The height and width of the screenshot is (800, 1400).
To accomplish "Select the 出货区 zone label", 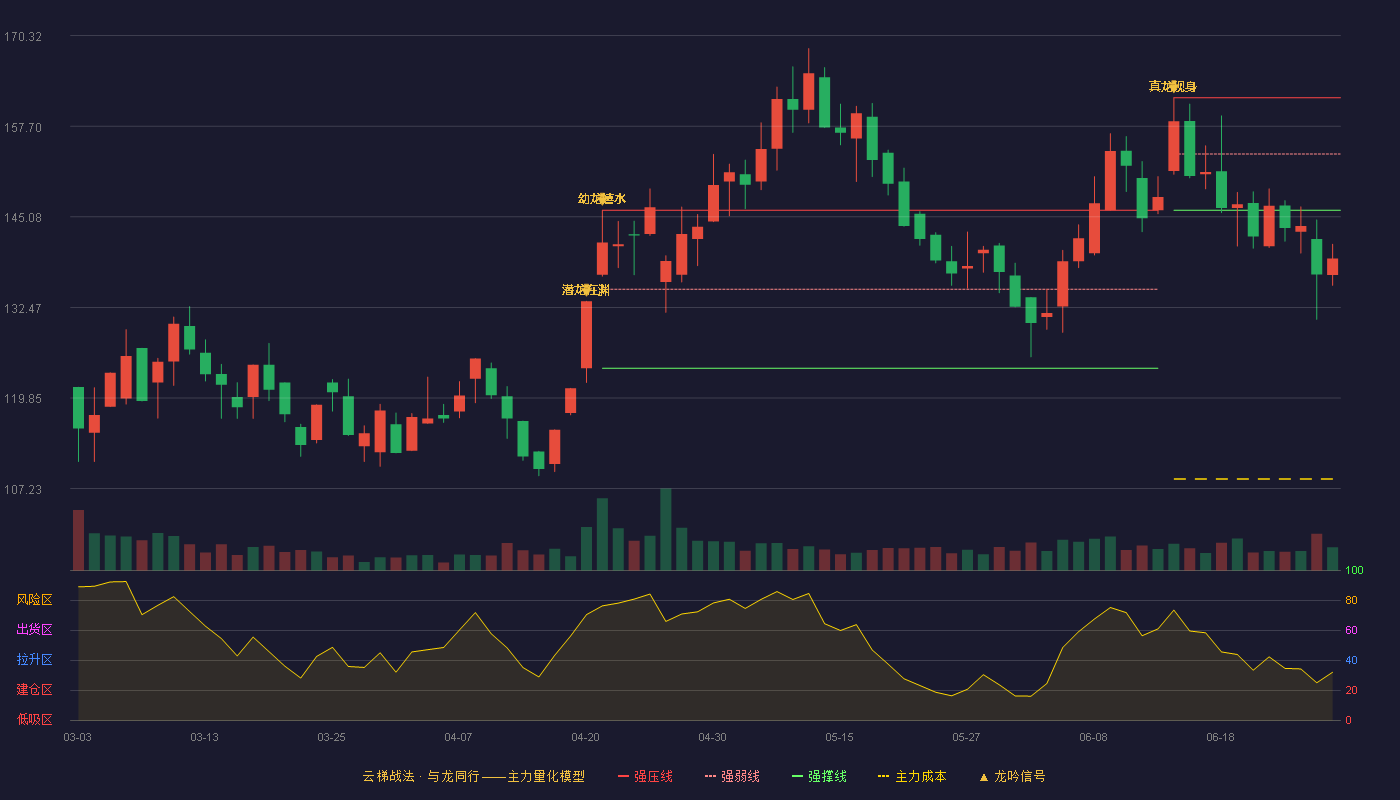I will (x=34, y=630).
